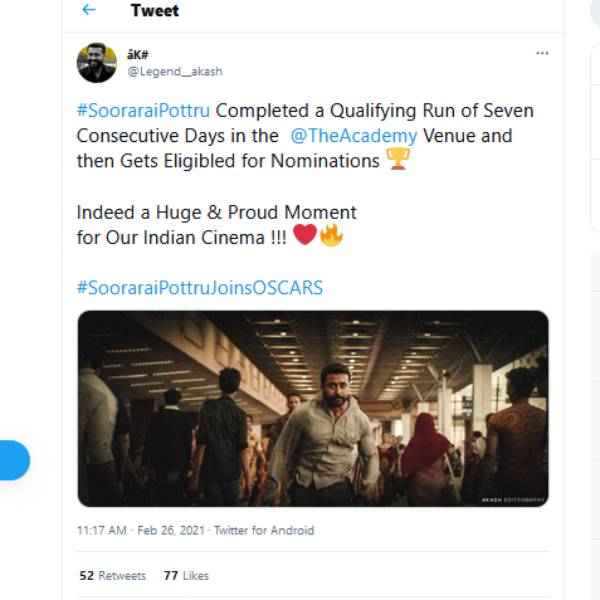The width and height of the screenshot is (600, 600).
Task: Click the Tweet page heading
Action: [x=154, y=11]
